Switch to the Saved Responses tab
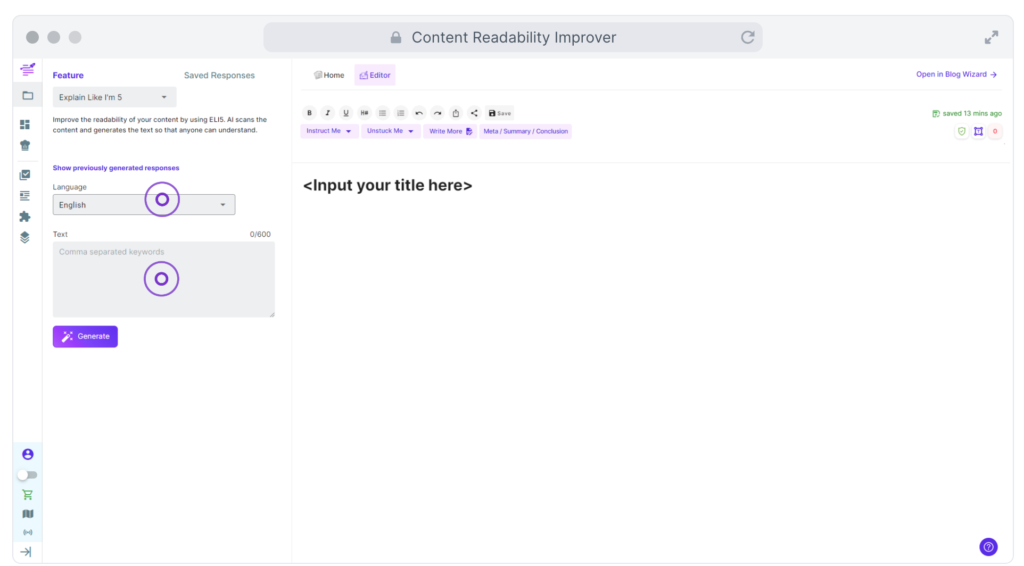The image size is (1024, 566). click(219, 75)
